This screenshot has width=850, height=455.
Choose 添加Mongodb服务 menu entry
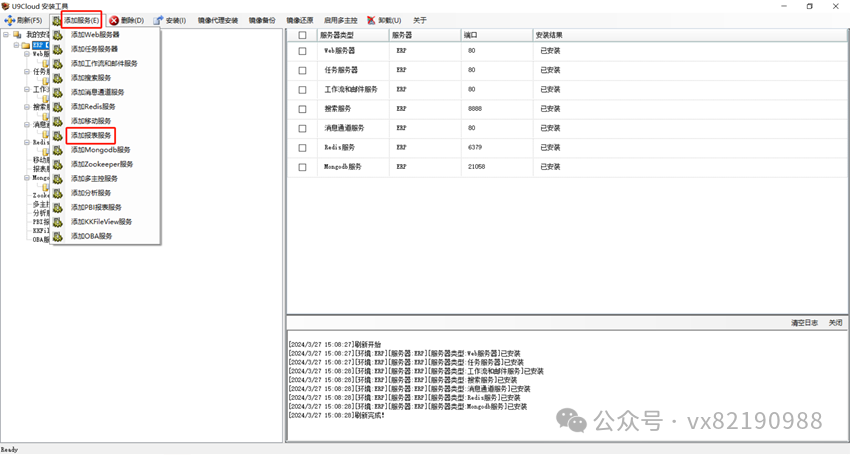(x=100, y=150)
